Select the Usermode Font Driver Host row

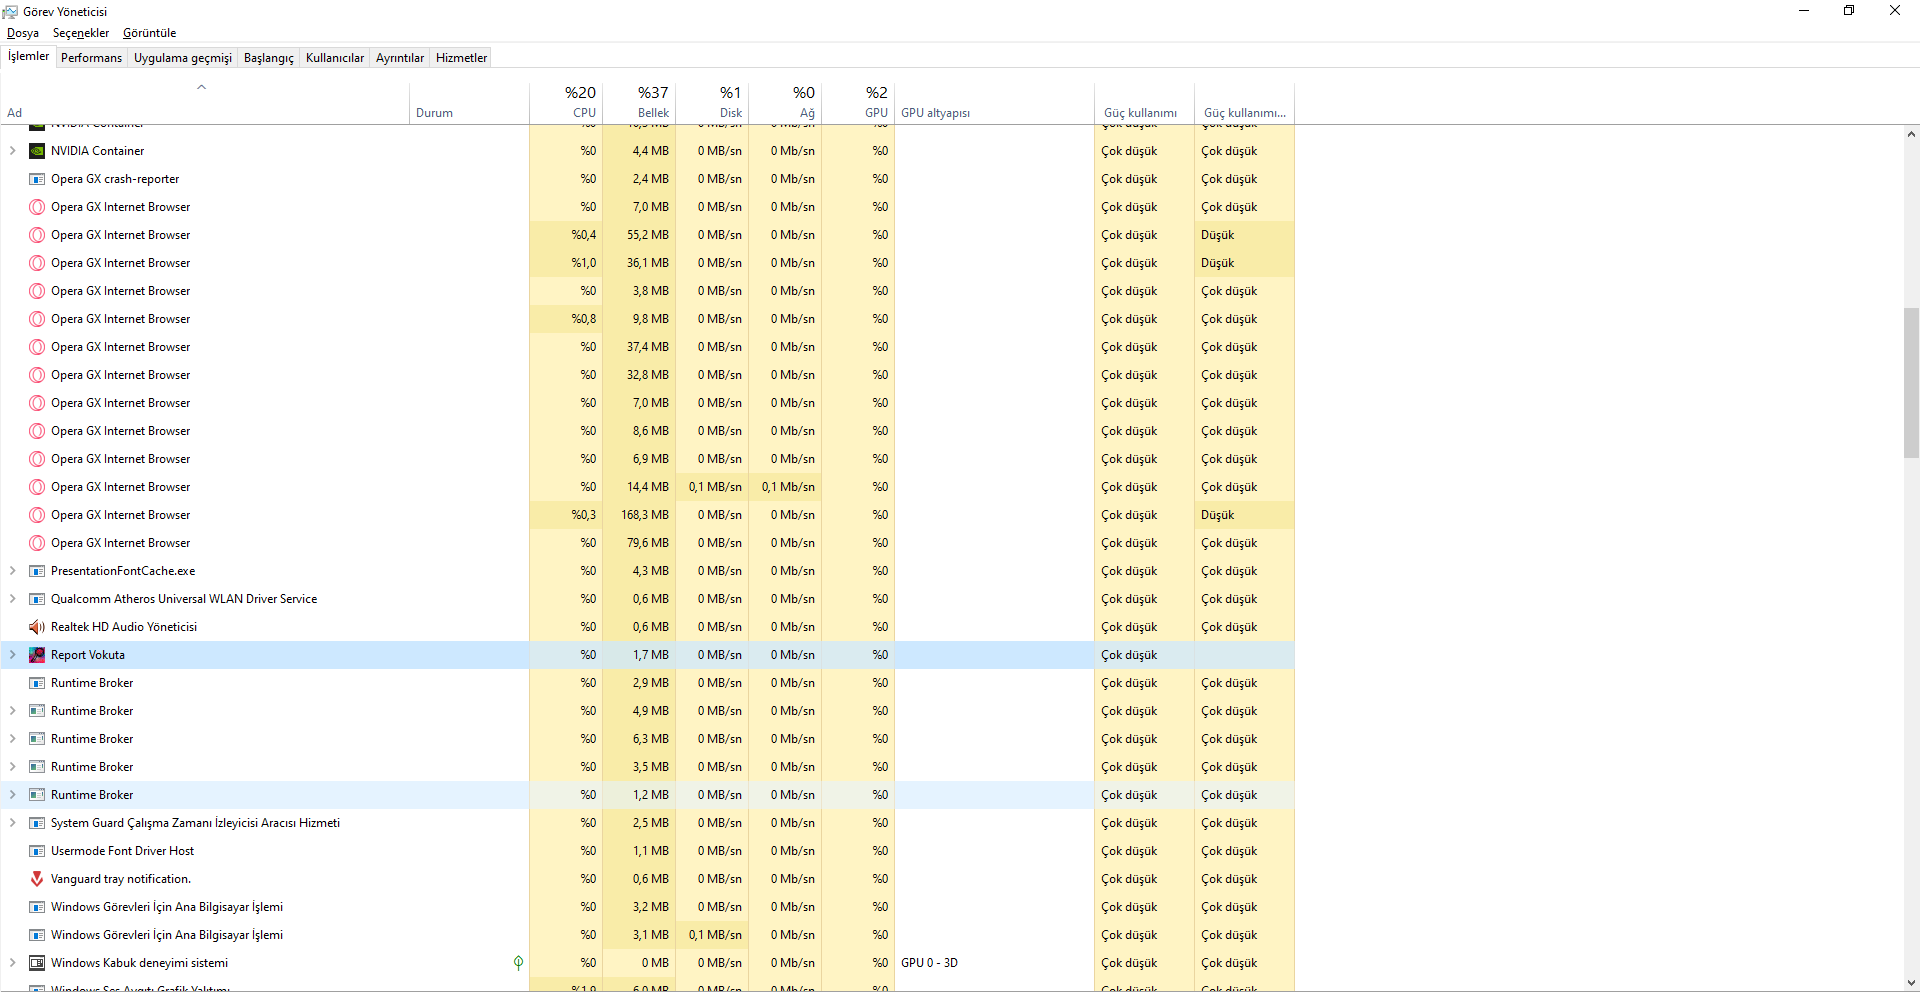647,851
